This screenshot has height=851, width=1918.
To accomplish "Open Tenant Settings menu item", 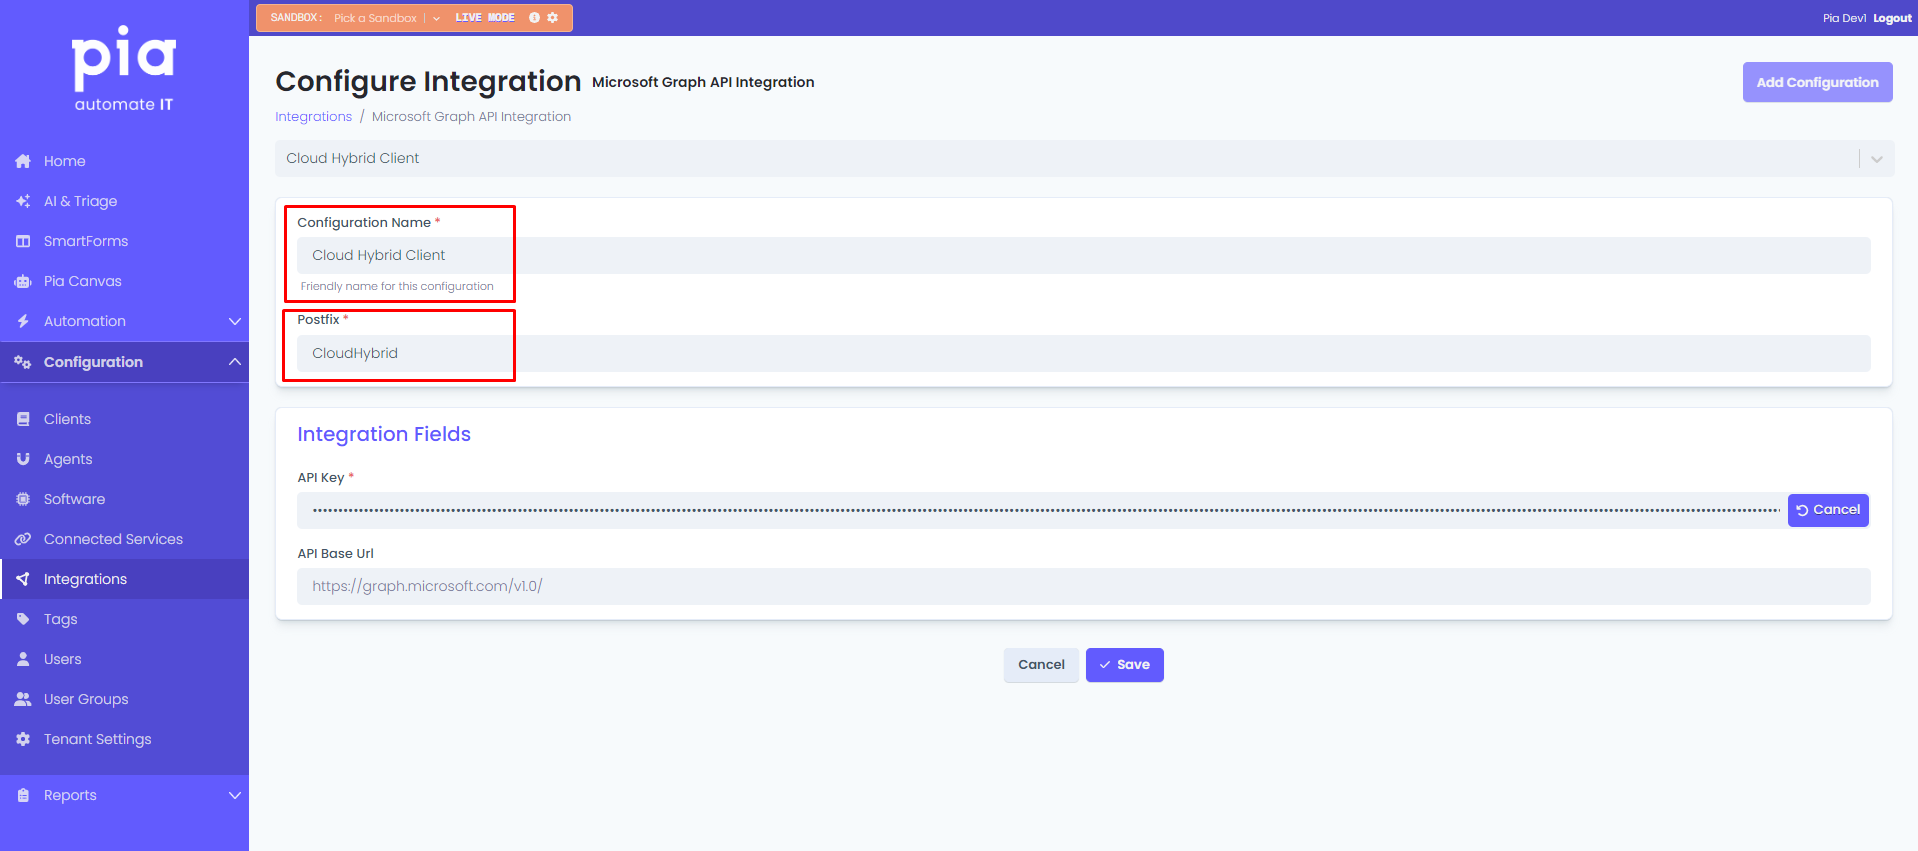I will [x=124, y=739].
